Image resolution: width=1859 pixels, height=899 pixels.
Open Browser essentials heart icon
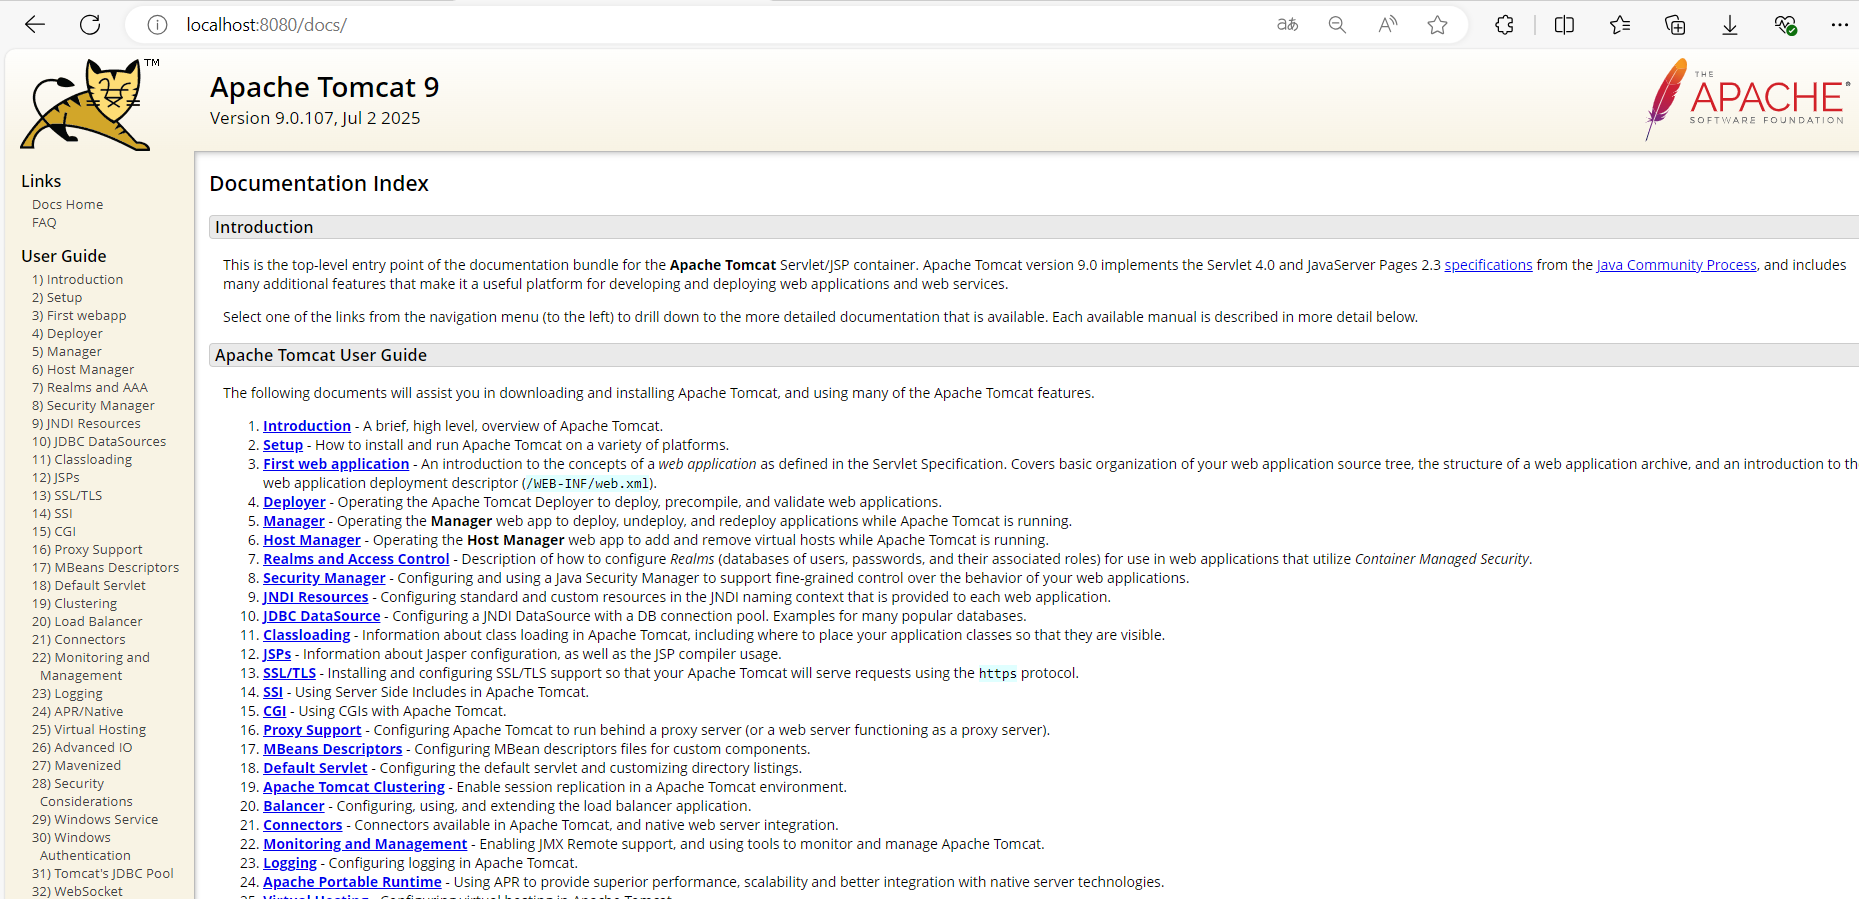(1785, 25)
